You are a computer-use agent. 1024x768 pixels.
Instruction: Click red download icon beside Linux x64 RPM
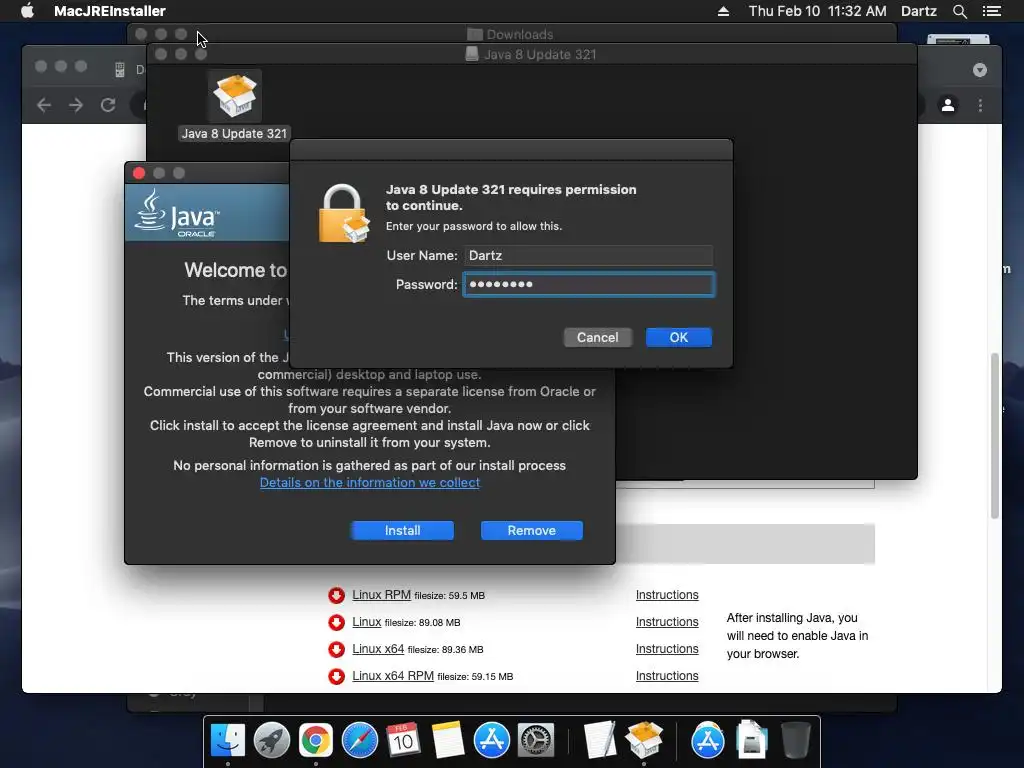(x=336, y=676)
